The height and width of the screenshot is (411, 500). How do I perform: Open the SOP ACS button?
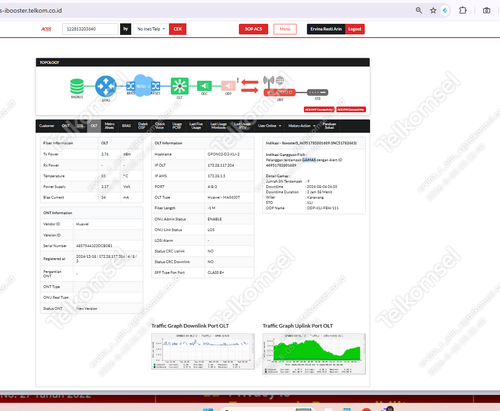click(253, 29)
